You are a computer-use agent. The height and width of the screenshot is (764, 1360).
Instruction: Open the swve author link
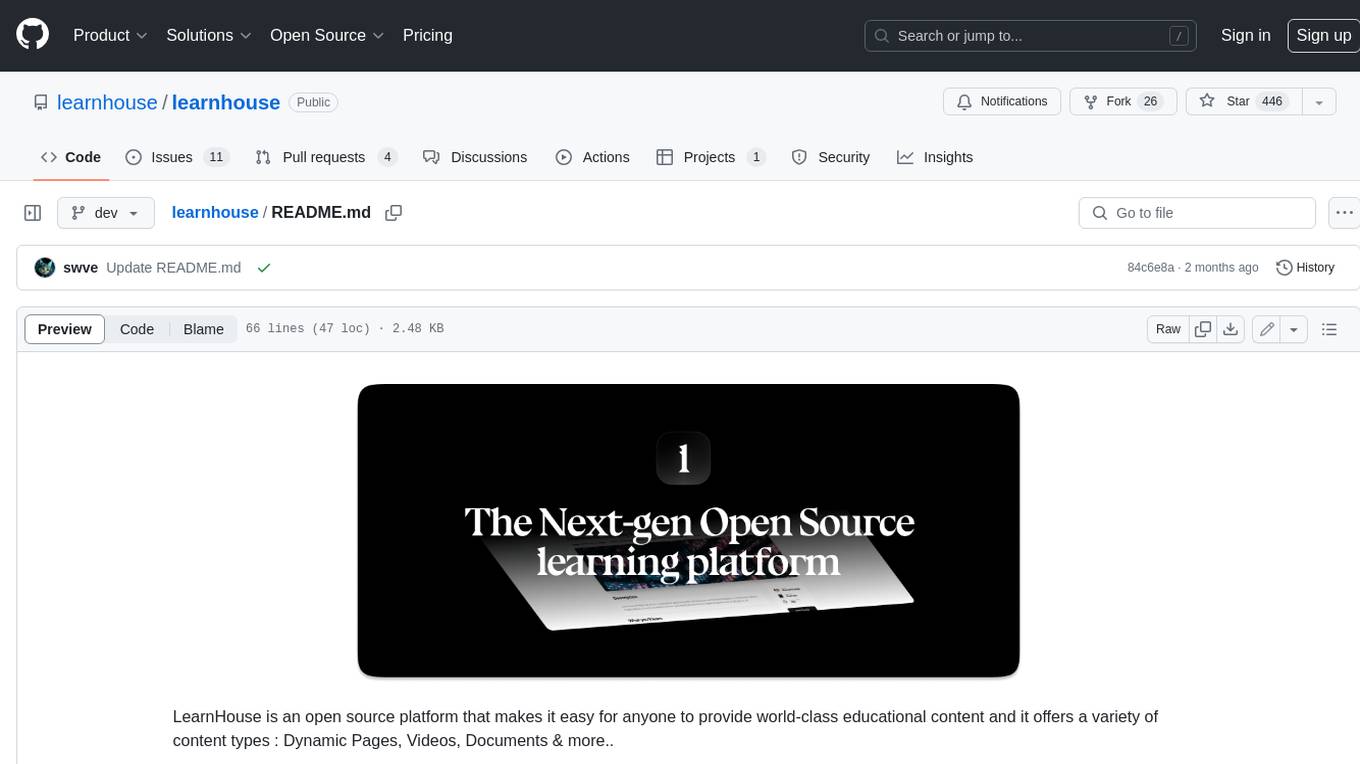tap(81, 268)
